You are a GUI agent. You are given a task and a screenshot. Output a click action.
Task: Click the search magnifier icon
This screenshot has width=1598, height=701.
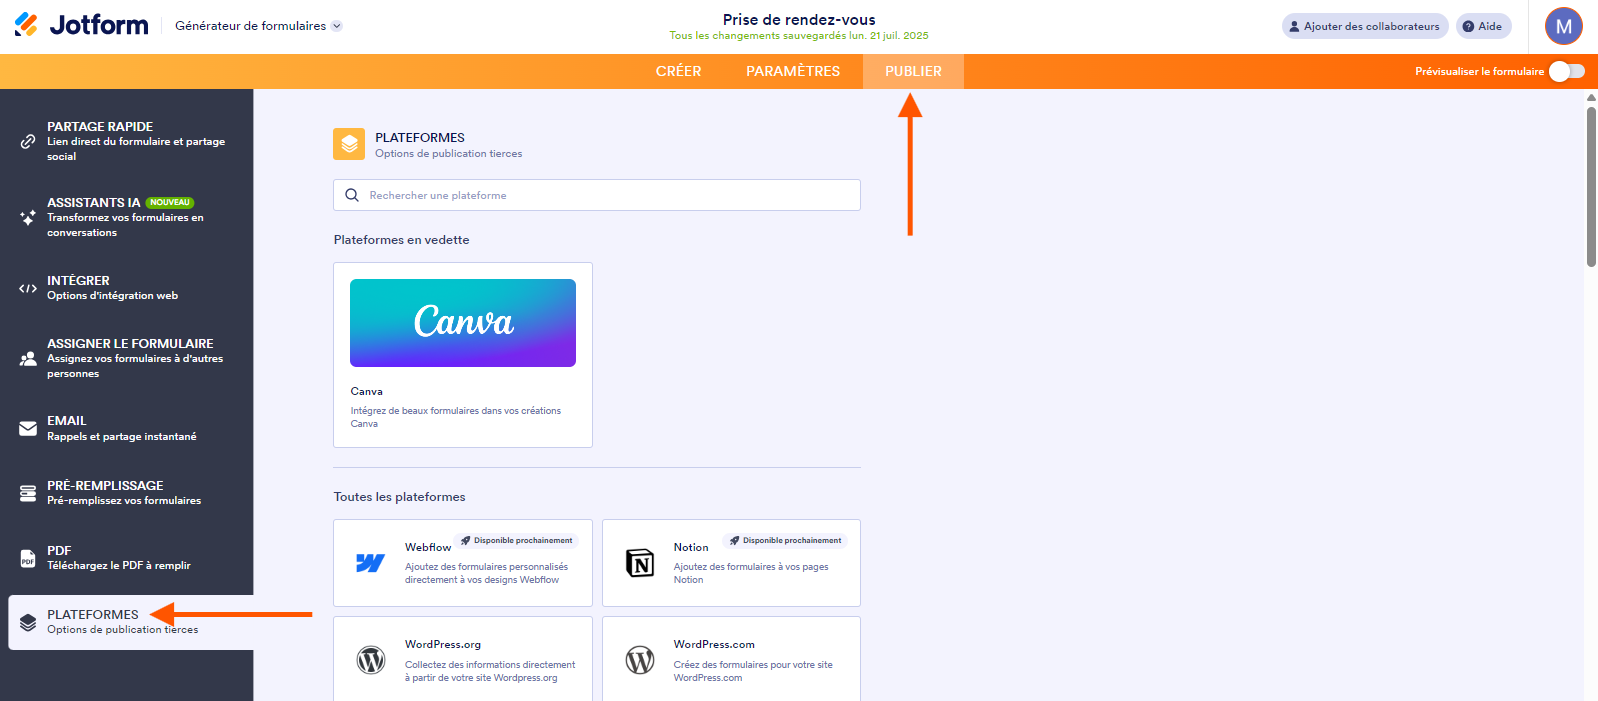[x=352, y=195]
